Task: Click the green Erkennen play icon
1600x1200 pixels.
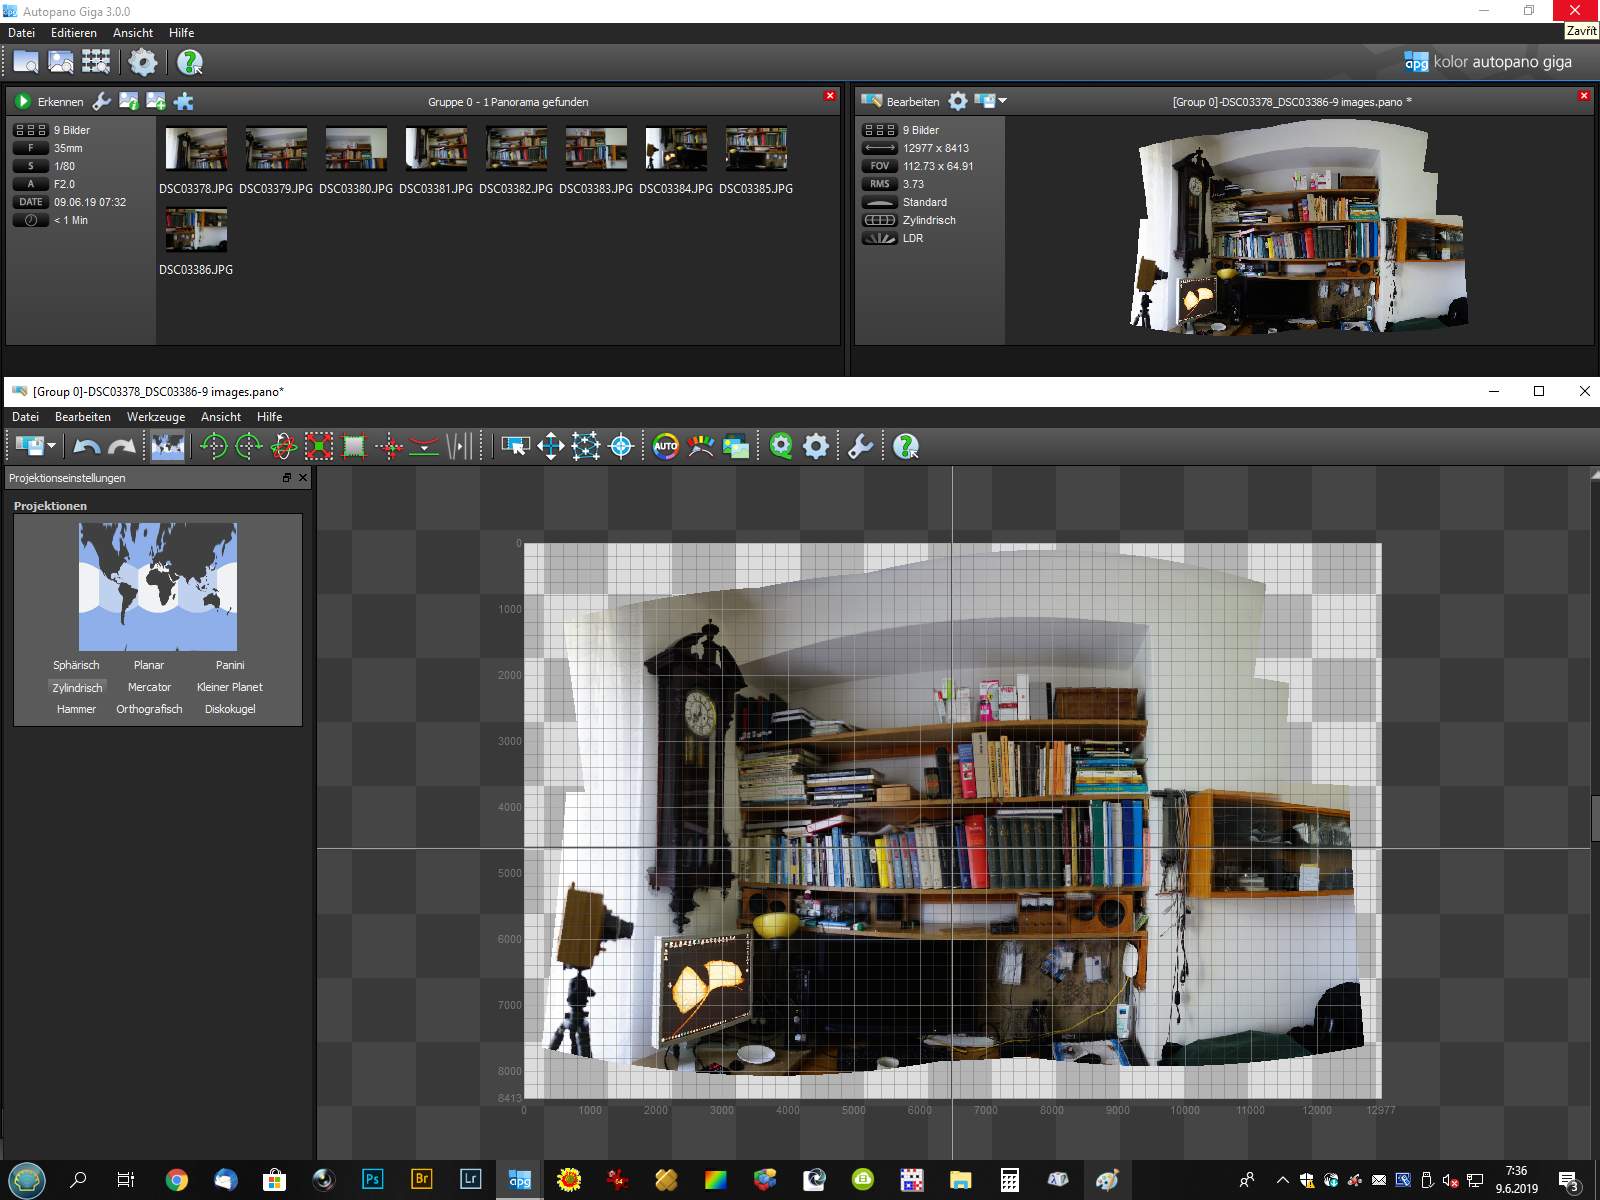Action: point(23,101)
